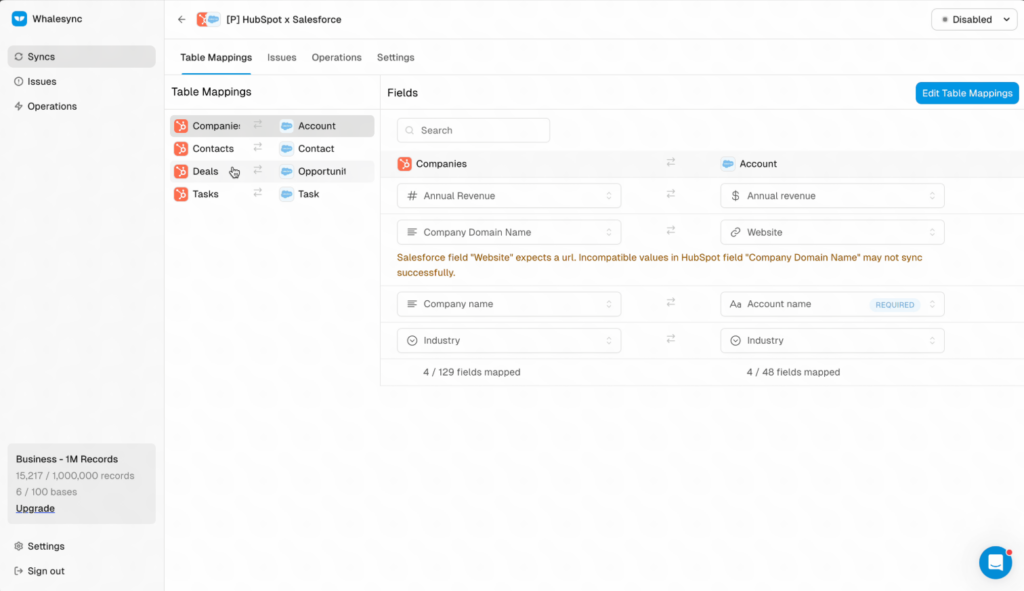Click the search magnifier icon
Viewport: 1024px width, 591px height.
click(x=409, y=131)
